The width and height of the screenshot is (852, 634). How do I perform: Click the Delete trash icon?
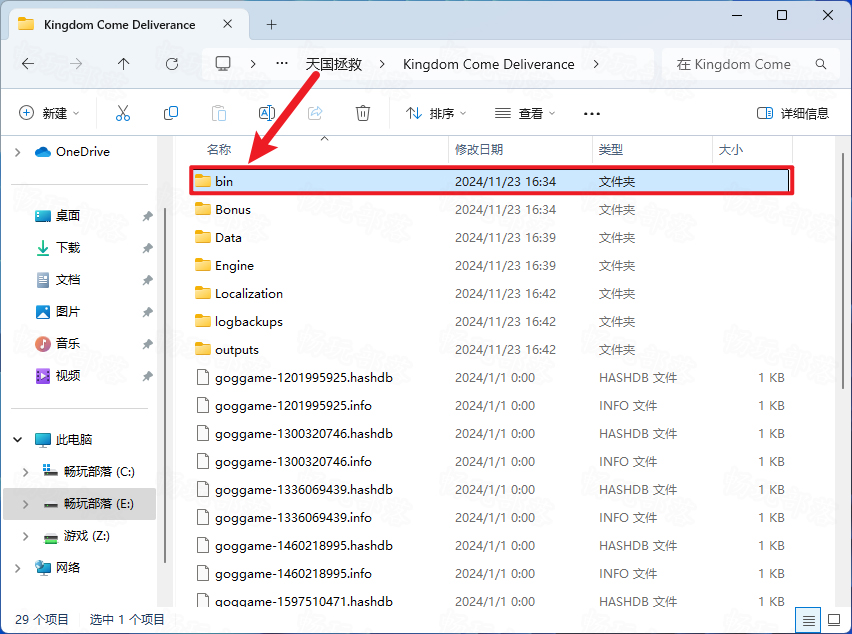363,113
